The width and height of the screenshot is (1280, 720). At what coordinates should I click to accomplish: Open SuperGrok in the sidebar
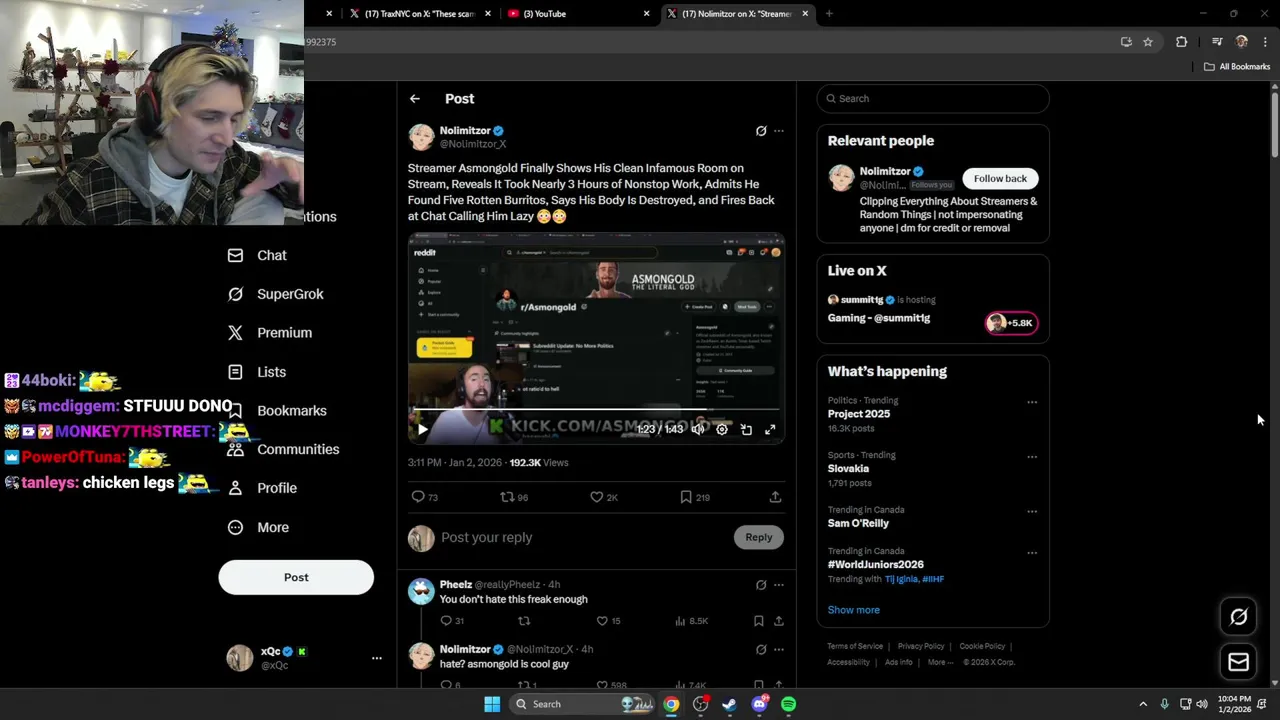[275, 294]
